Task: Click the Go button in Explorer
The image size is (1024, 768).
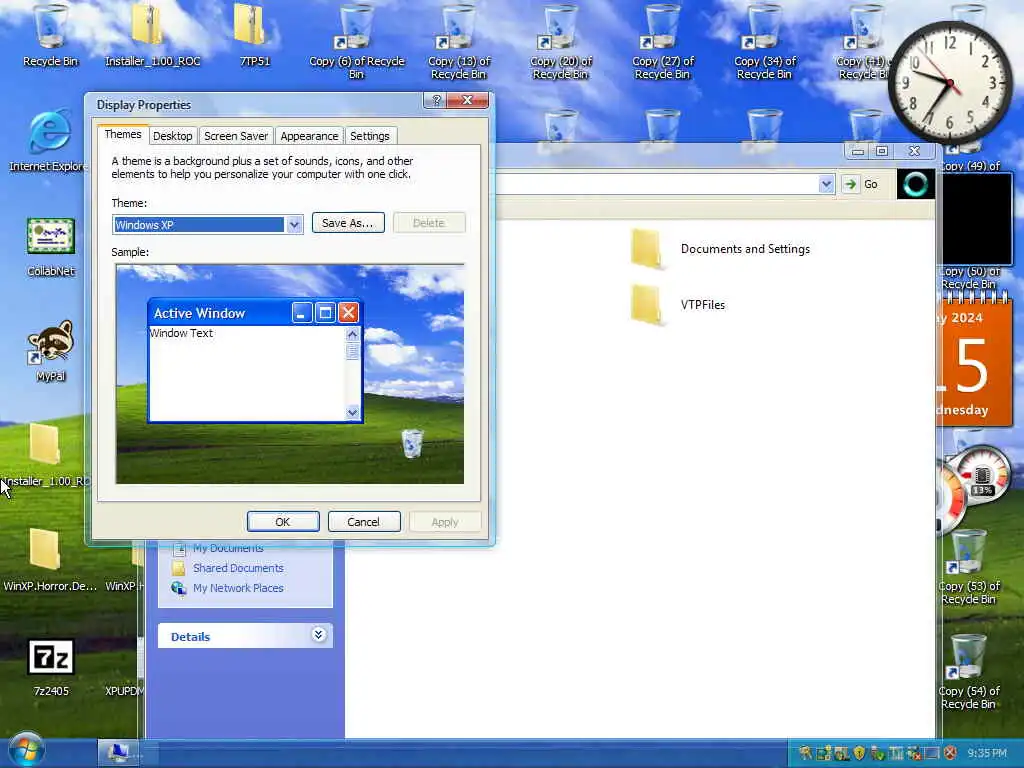Action: pos(861,184)
